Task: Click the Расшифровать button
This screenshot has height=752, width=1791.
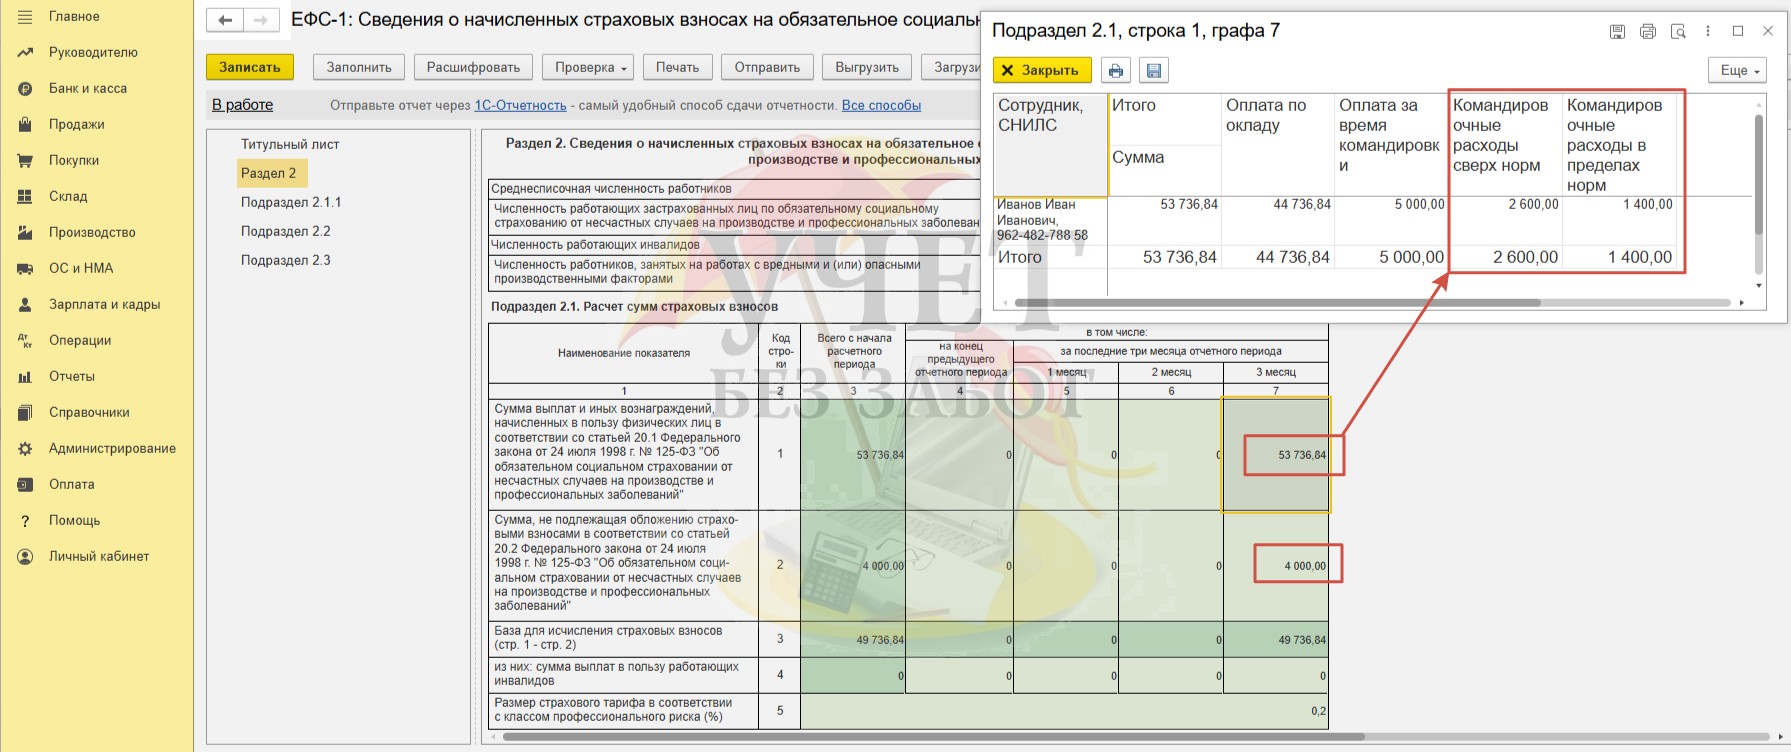Action: [x=473, y=67]
